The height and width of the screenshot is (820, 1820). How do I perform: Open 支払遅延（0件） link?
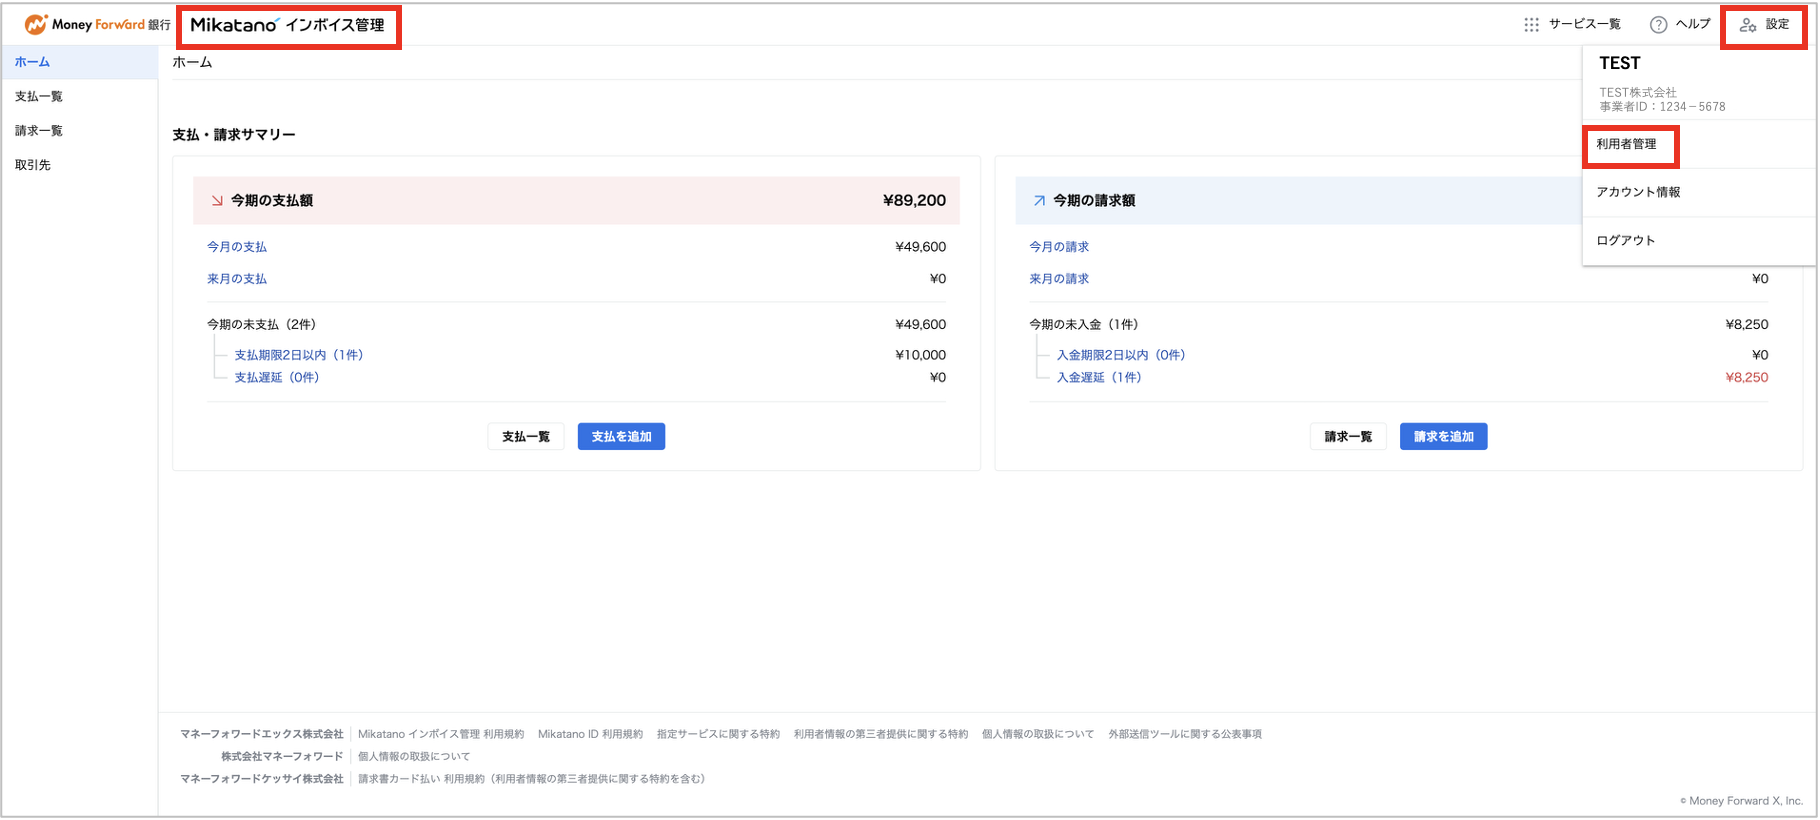pyautogui.click(x=277, y=377)
